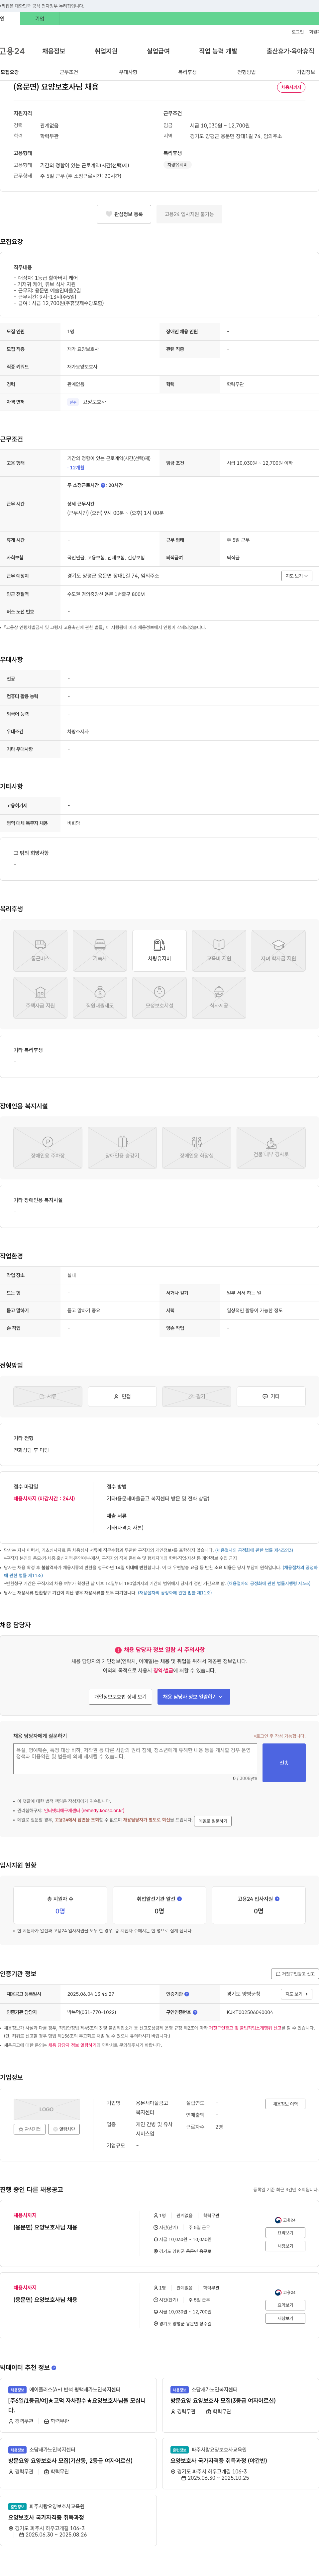The width and height of the screenshot is (319, 2576).
Task: Click the 개인정보보호법 상세 보기 button
Action: coord(120,1697)
